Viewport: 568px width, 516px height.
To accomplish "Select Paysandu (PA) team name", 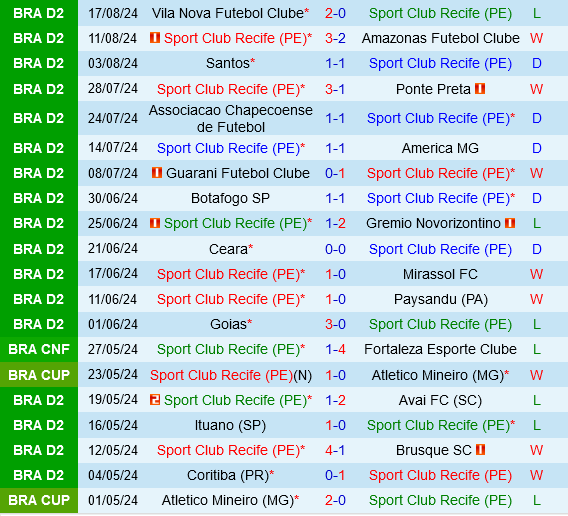I will (441, 299).
